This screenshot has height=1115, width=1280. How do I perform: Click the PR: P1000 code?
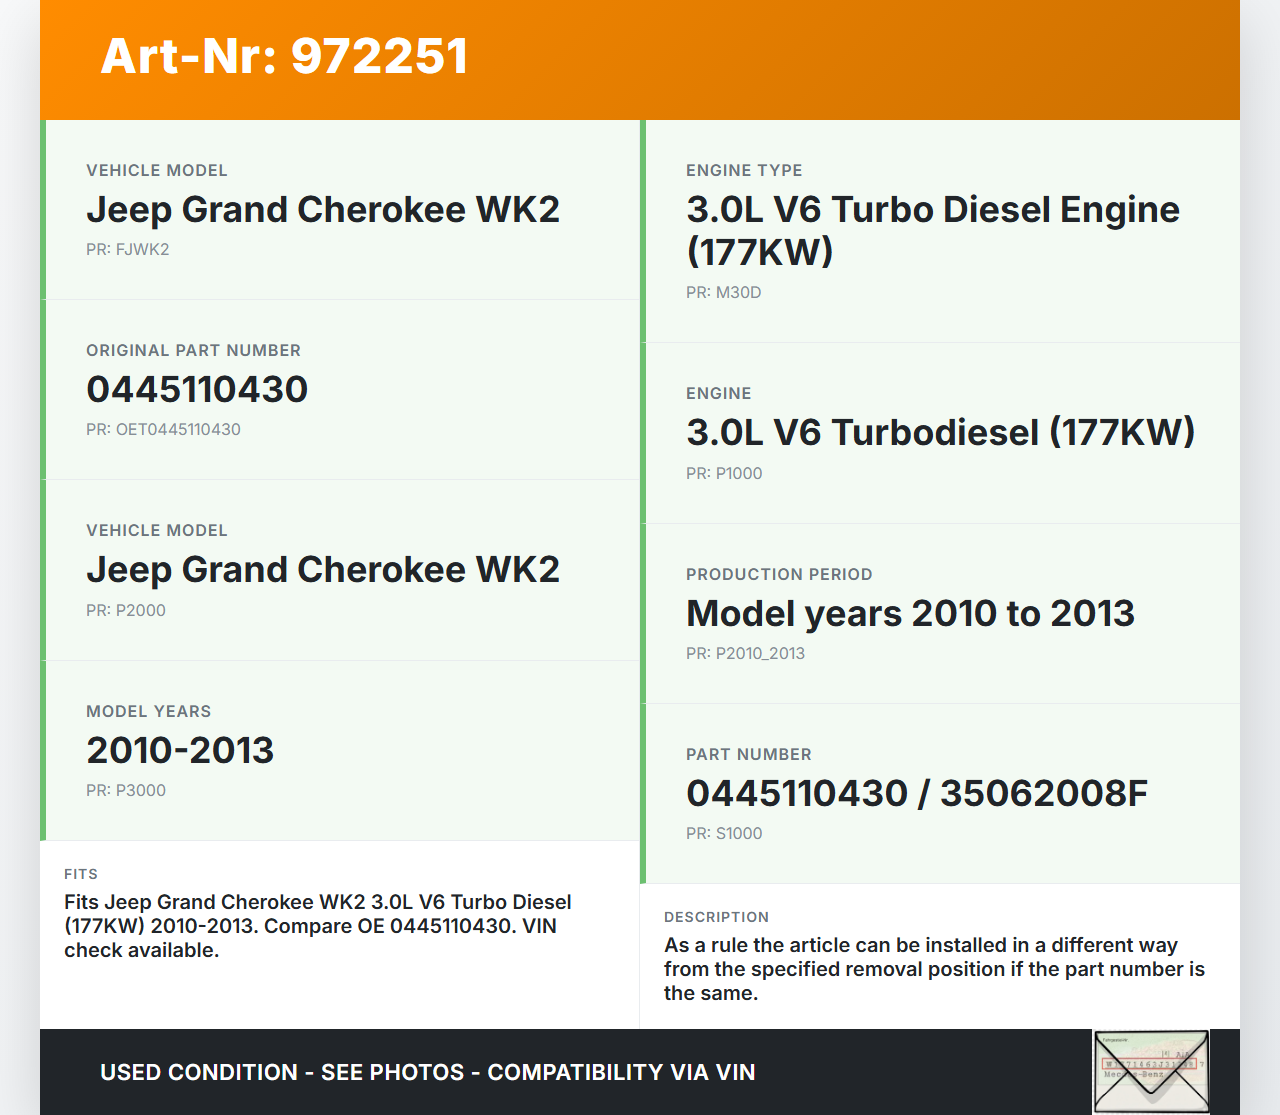click(x=724, y=474)
